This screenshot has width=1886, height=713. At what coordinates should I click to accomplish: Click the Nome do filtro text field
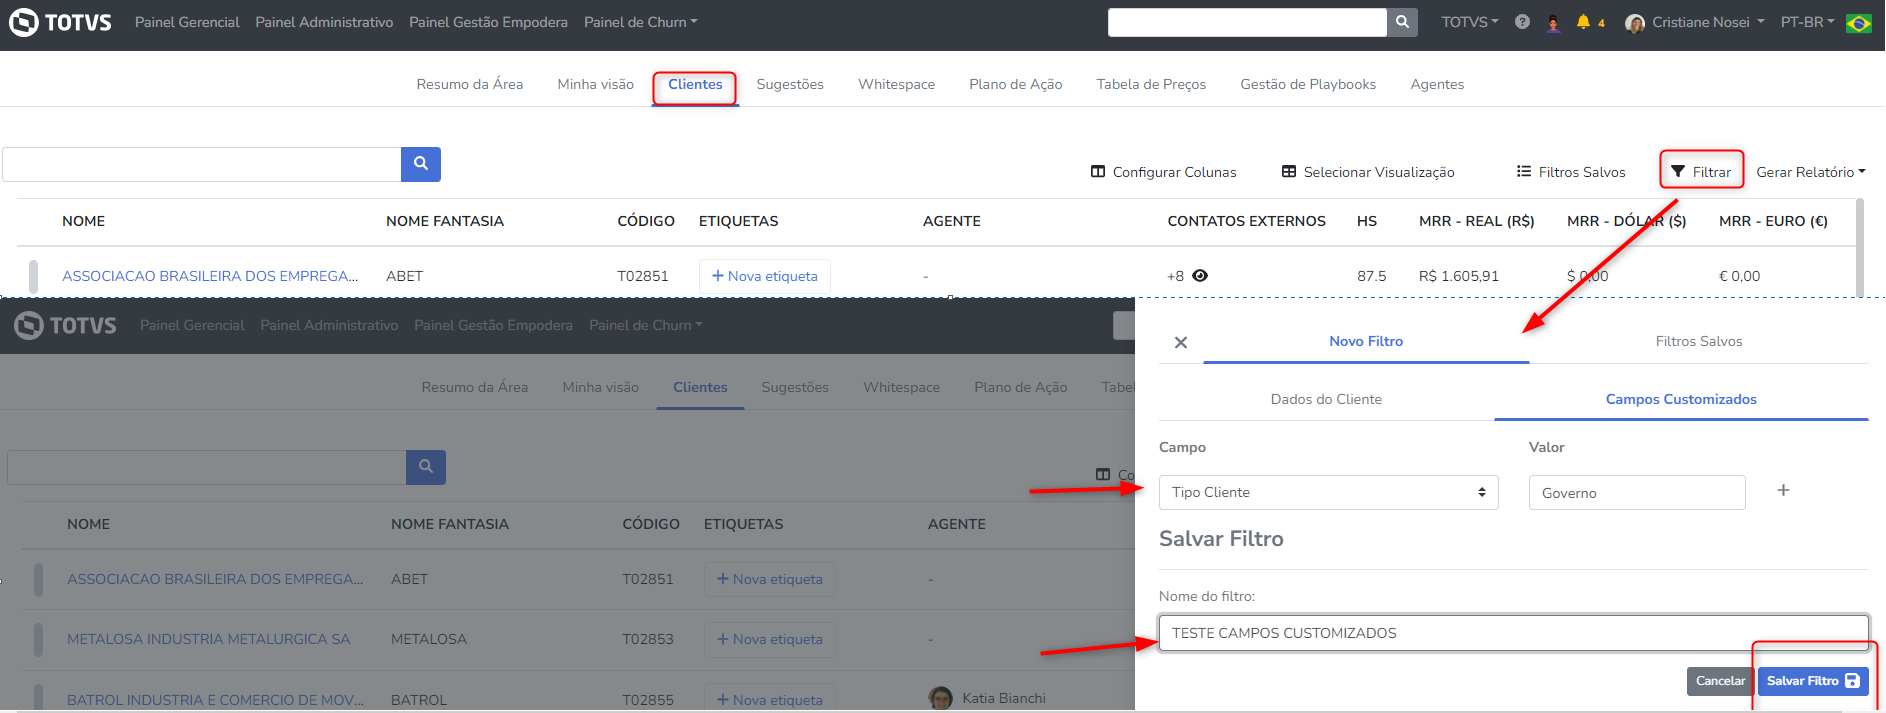tap(1513, 633)
